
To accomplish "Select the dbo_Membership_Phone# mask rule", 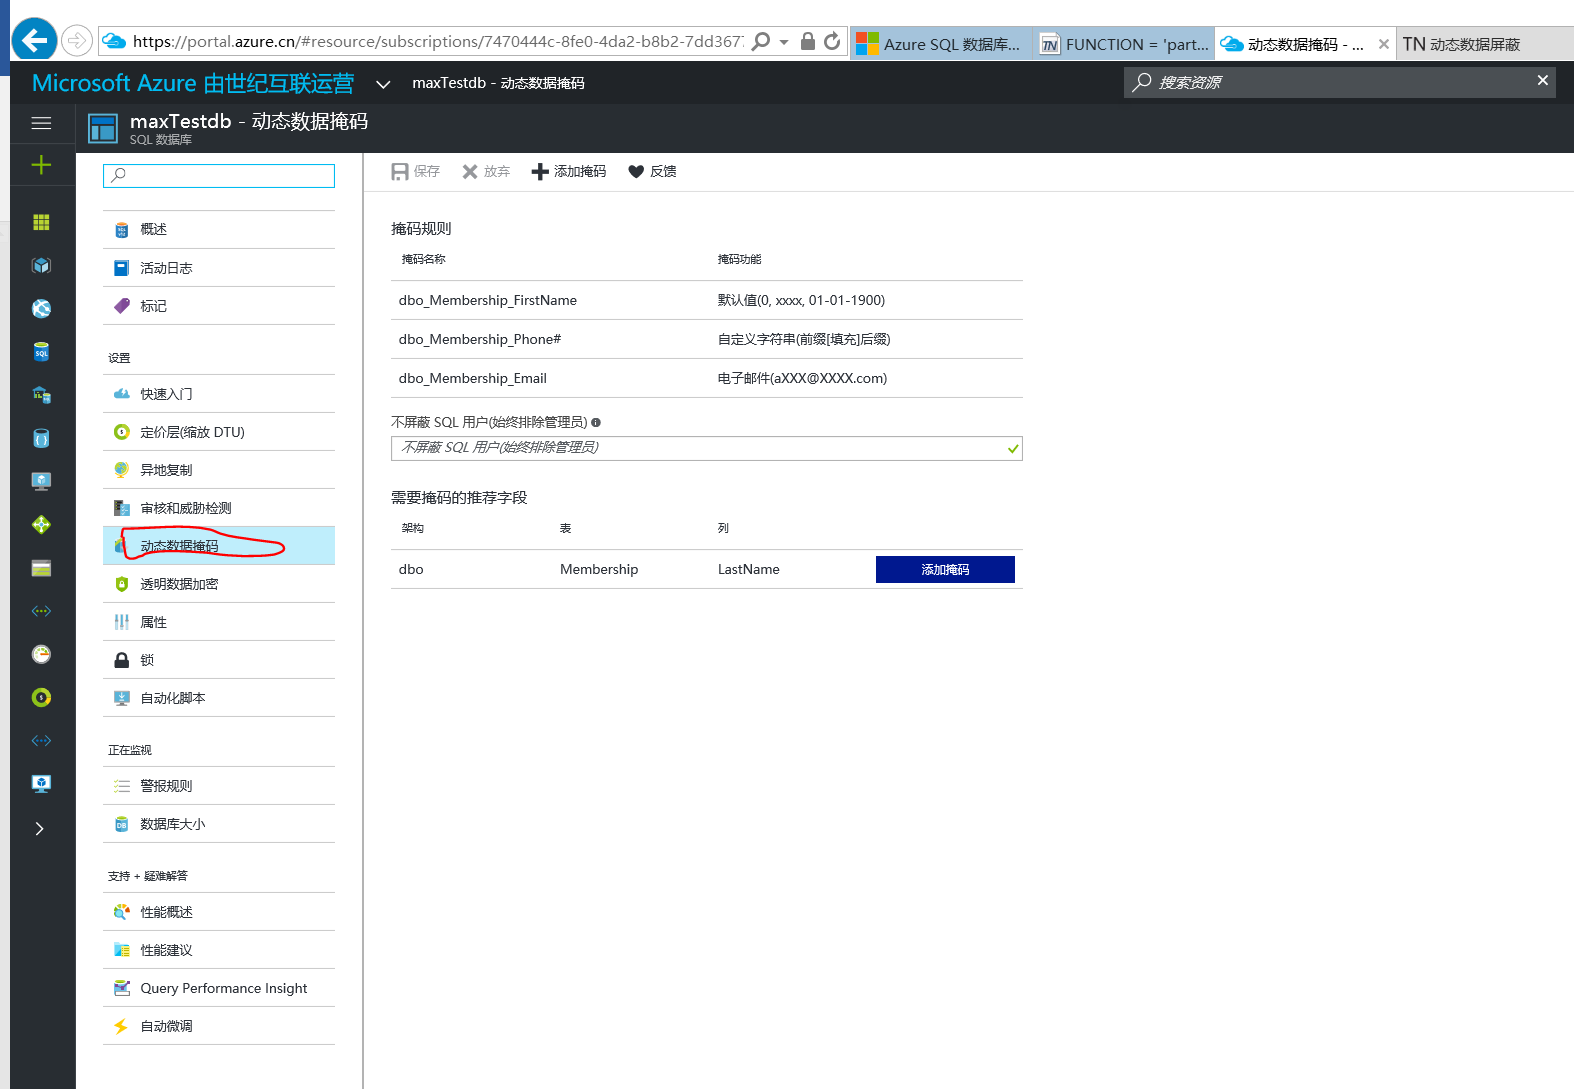I will (x=707, y=339).
